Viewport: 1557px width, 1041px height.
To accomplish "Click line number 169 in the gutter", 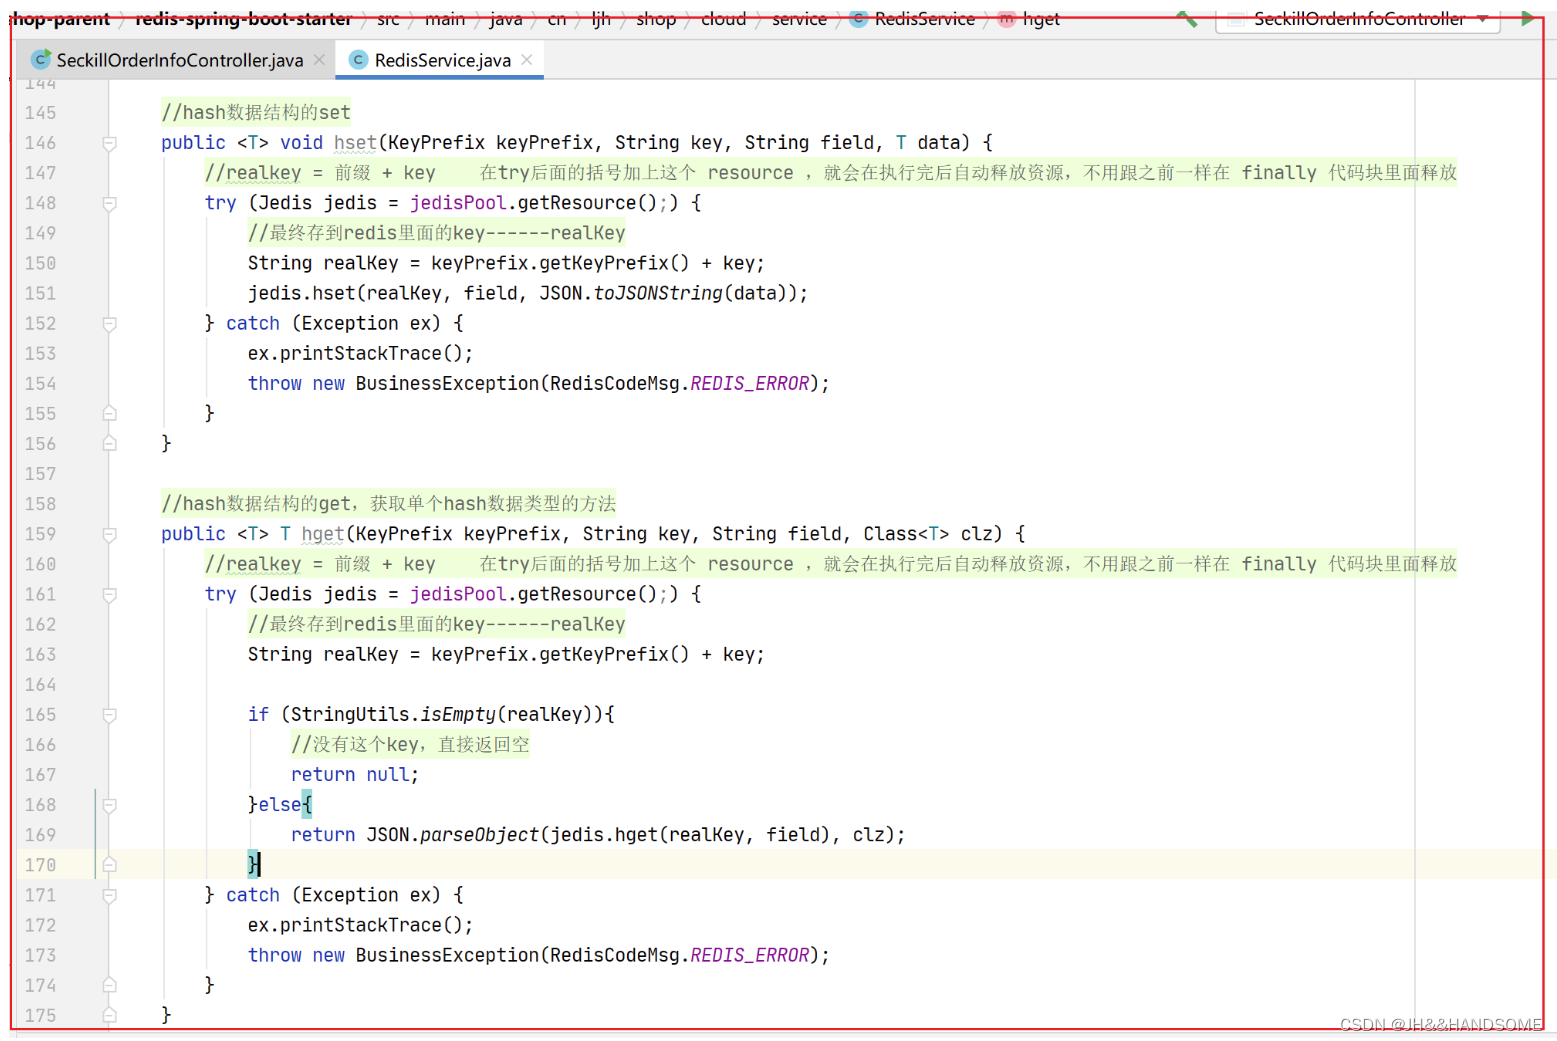I will tap(40, 835).
